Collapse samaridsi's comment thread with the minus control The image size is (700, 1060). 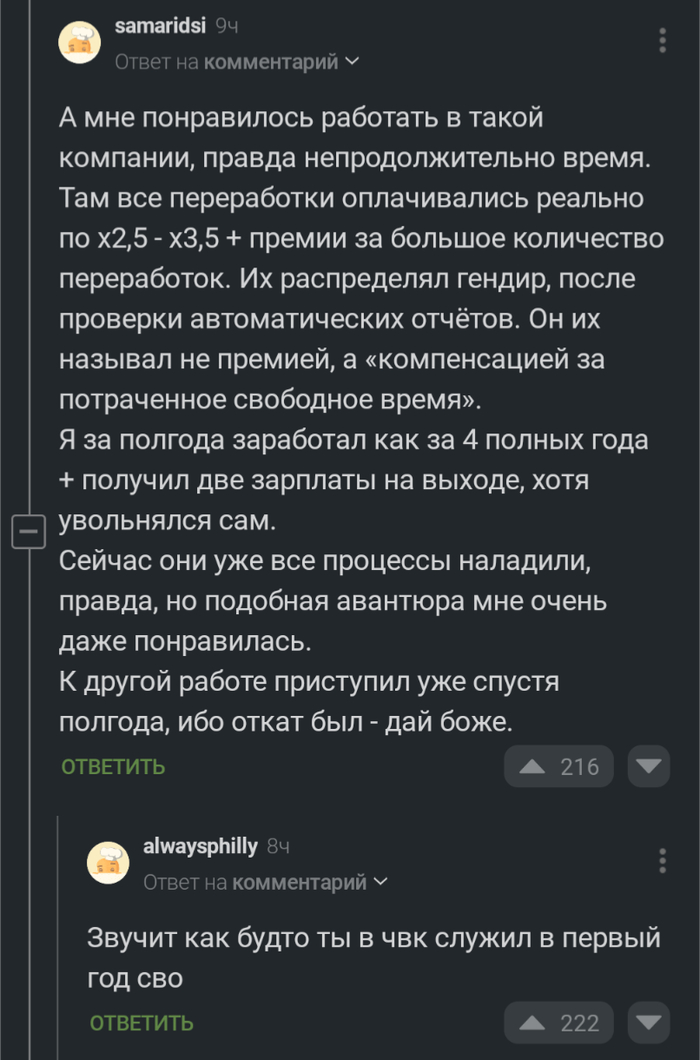pos(27,529)
